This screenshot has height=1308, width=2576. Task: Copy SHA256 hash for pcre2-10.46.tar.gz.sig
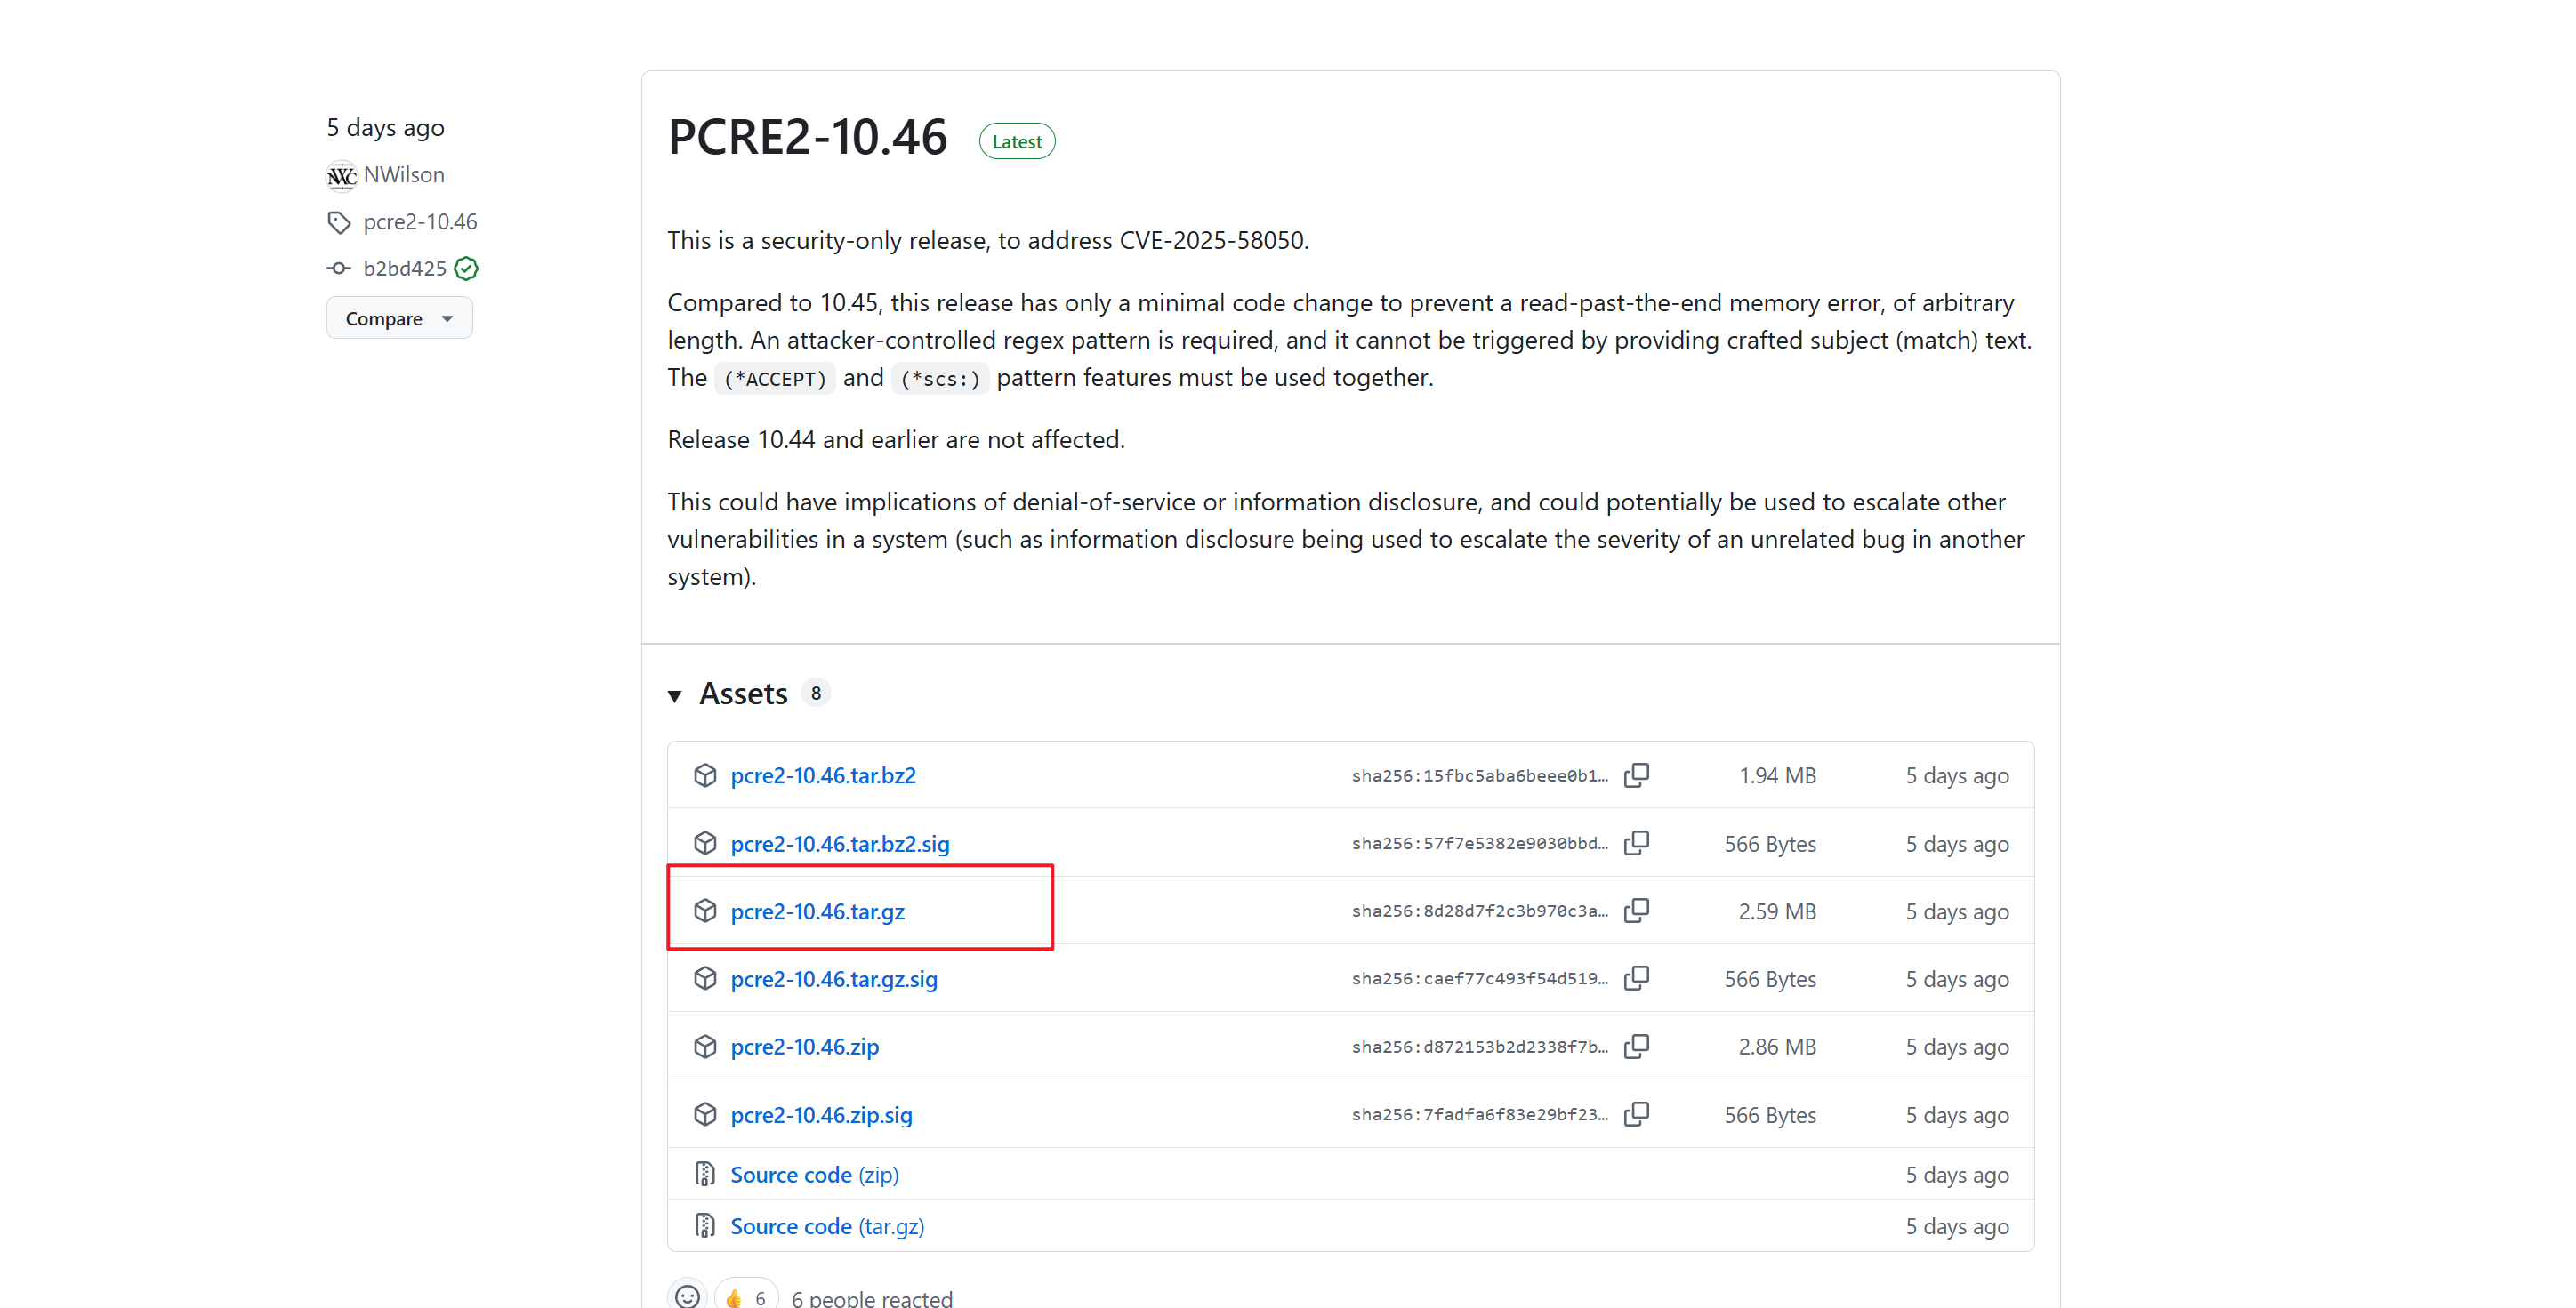pyautogui.click(x=1637, y=978)
